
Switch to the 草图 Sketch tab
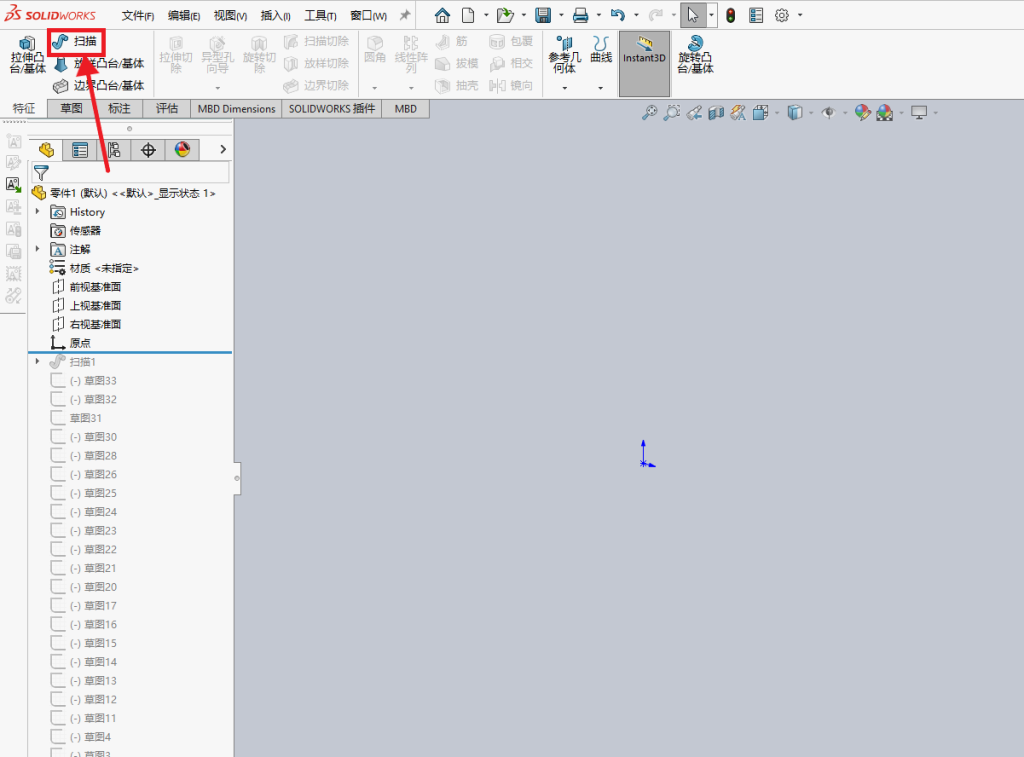[x=71, y=108]
